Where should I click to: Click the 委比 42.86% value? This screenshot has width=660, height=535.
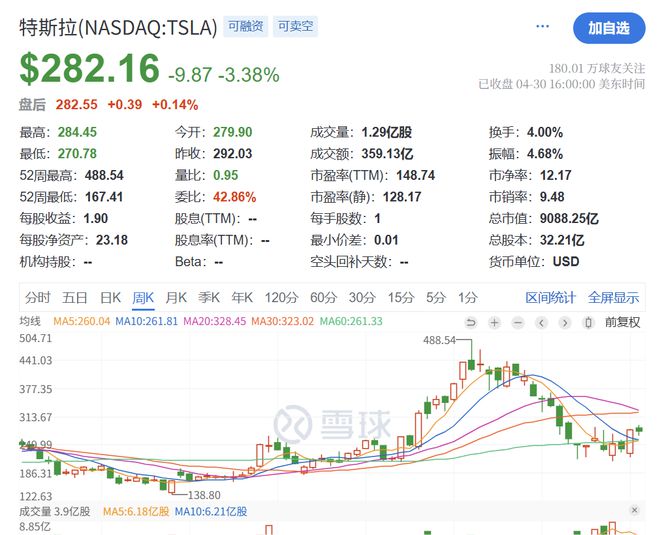234,197
